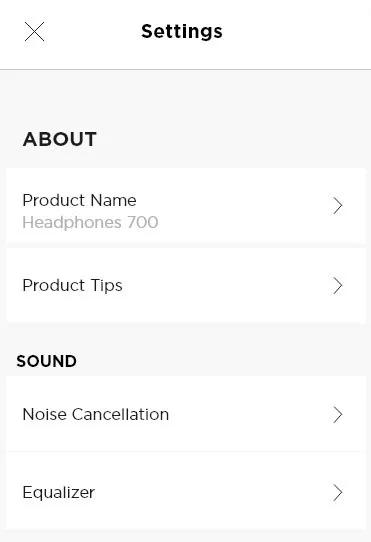
Task: Open the Equalizer settings
Action: (186, 492)
